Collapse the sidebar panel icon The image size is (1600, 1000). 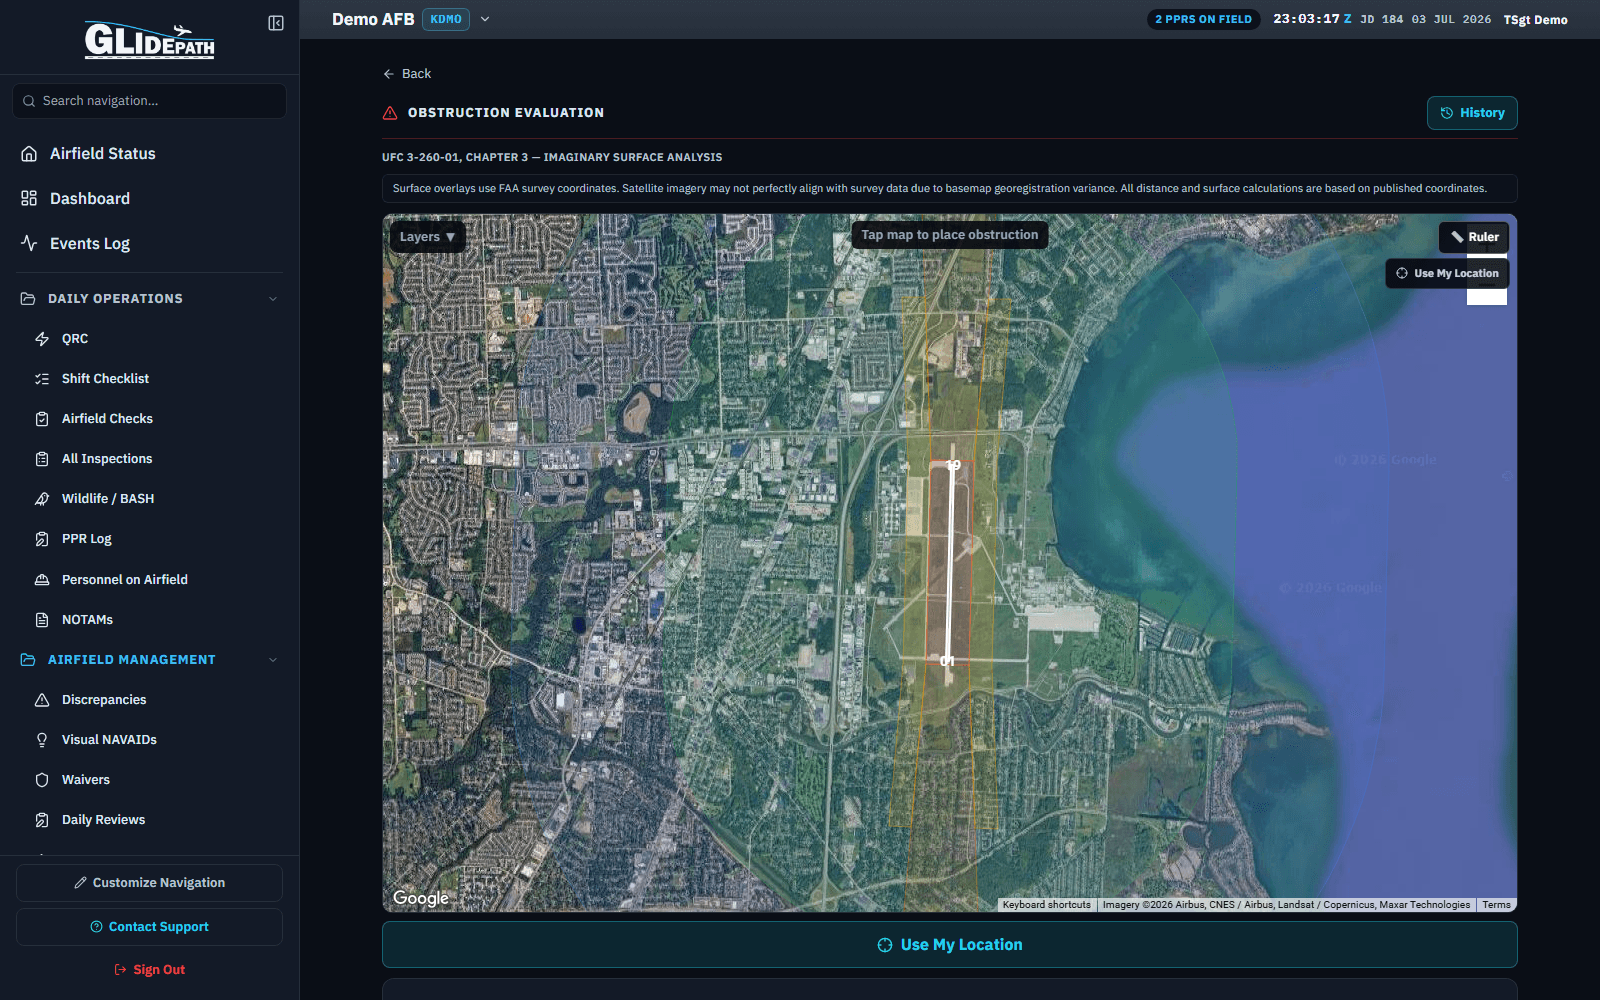click(276, 23)
